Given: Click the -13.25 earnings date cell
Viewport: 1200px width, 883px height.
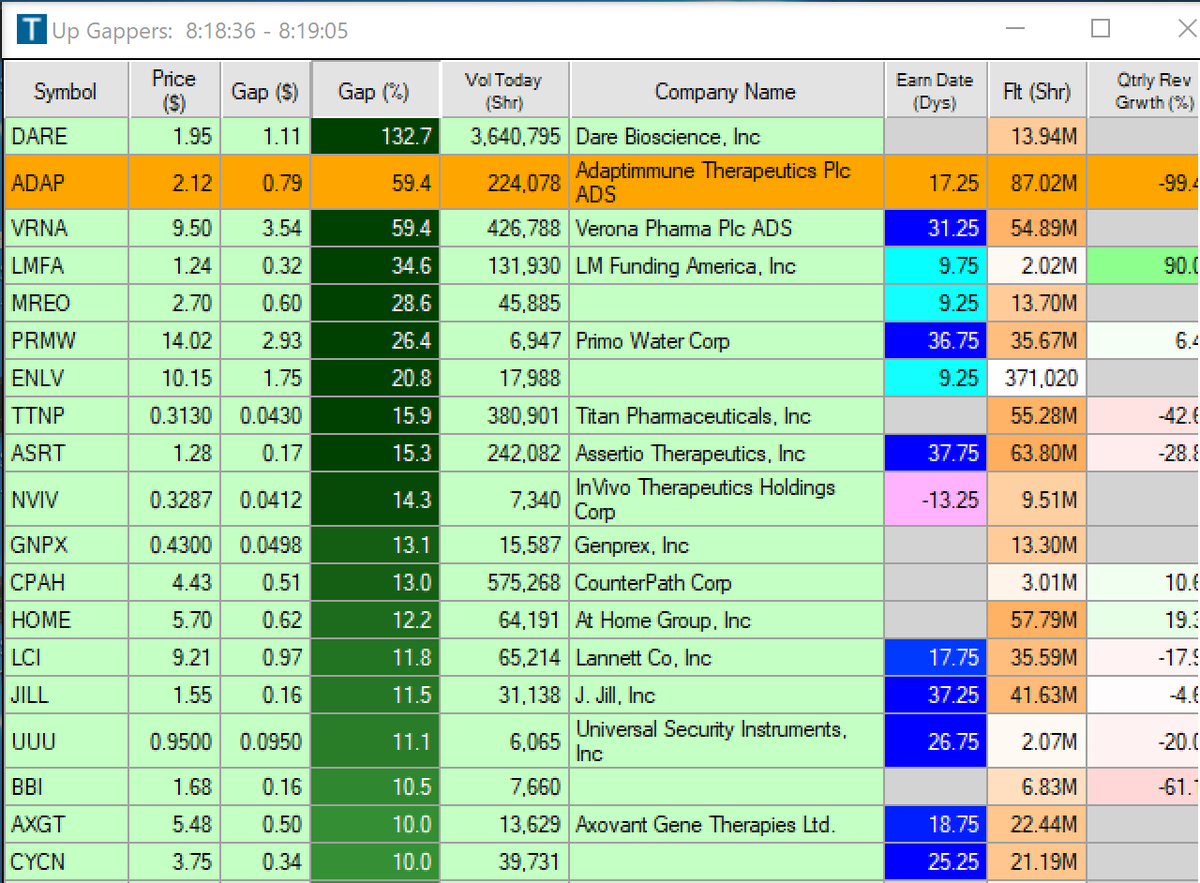Looking at the screenshot, I should tap(936, 499).
